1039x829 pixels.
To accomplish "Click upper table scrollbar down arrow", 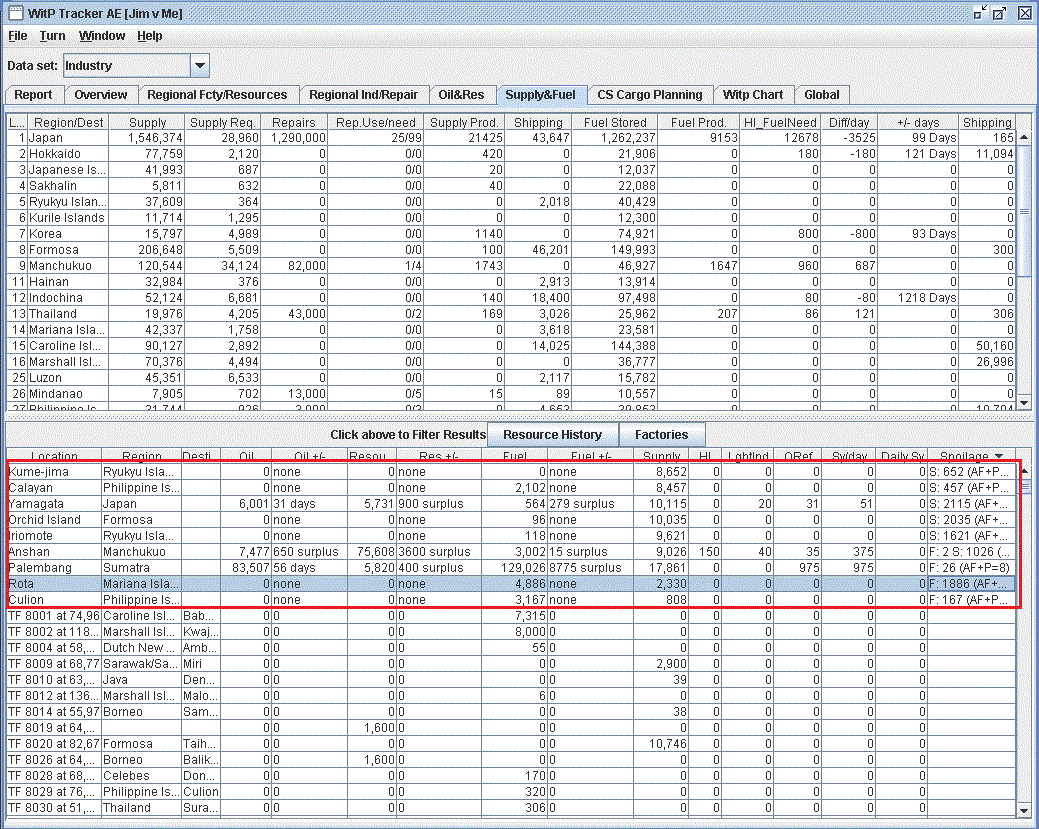I will [1024, 402].
